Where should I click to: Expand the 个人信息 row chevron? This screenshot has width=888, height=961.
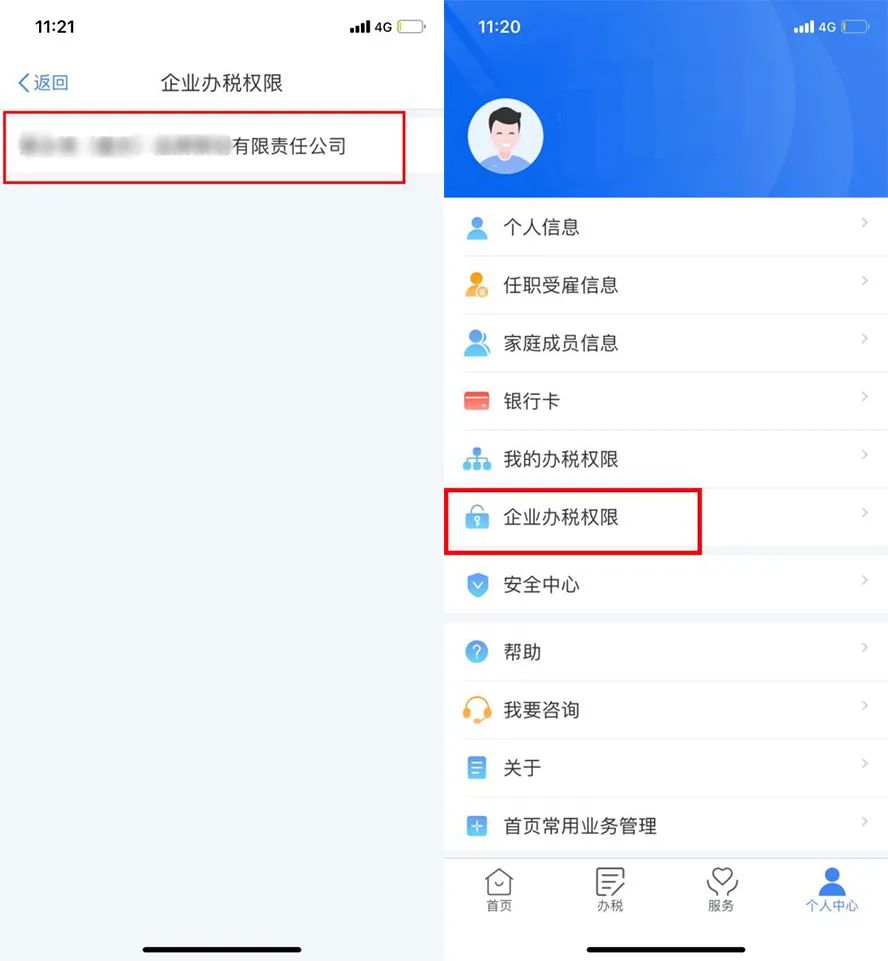click(864, 222)
